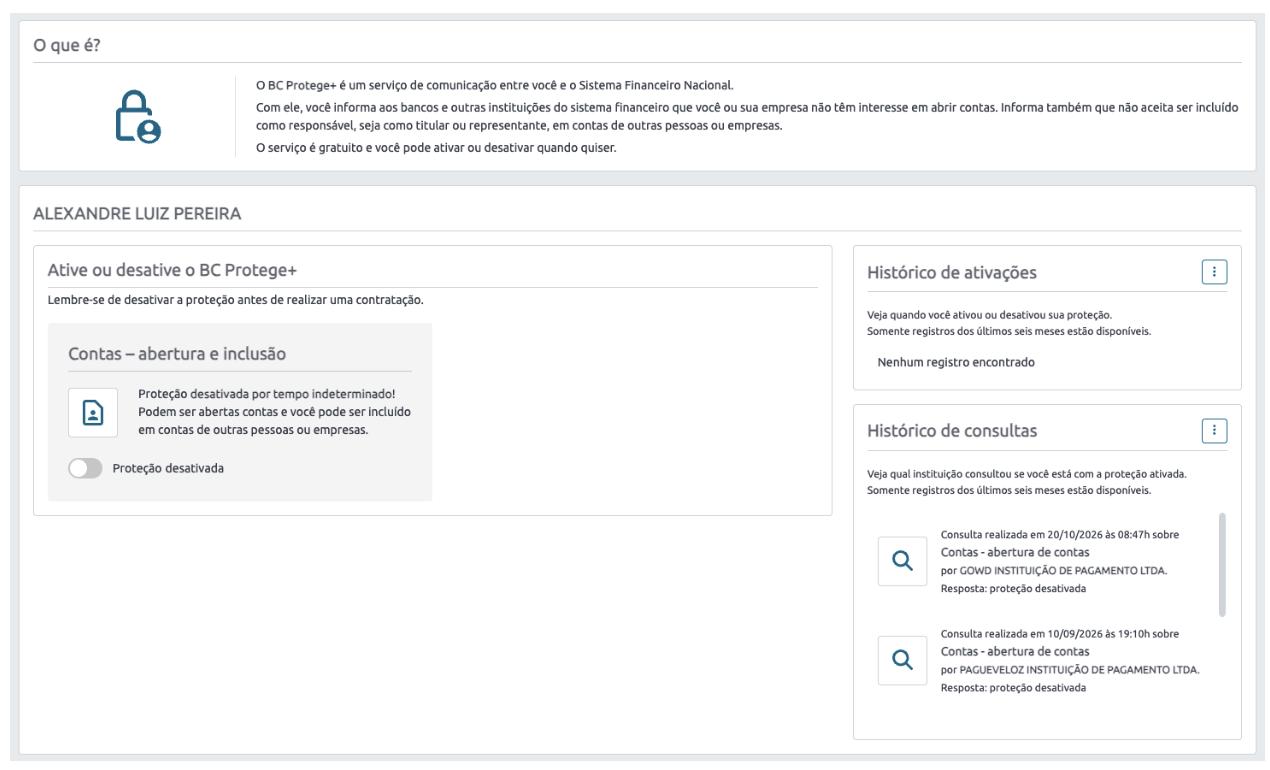Click the "O que é?" heading
Image resolution: width=1270 pixels, height=770 pixels.
pyautogui.click(x=67, y=46)
